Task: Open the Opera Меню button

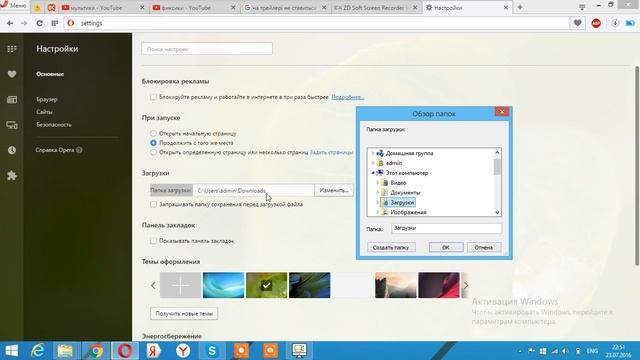Action: (13, 6)
